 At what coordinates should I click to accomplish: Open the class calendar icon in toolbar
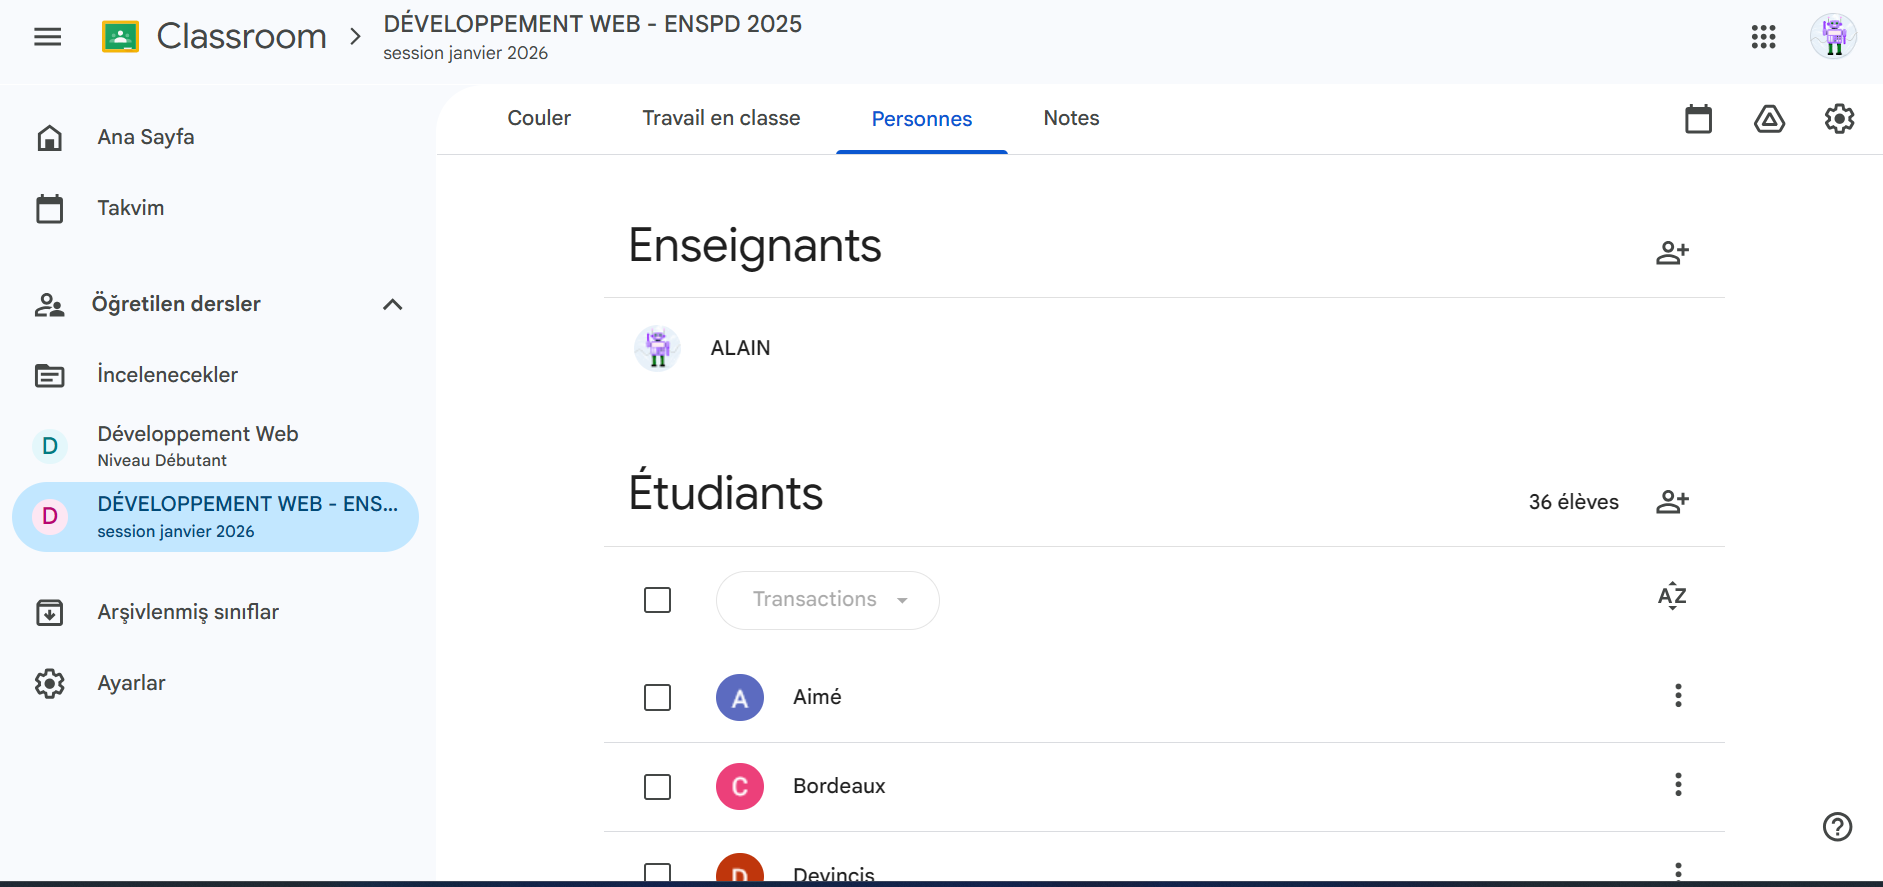(1698, 119)
